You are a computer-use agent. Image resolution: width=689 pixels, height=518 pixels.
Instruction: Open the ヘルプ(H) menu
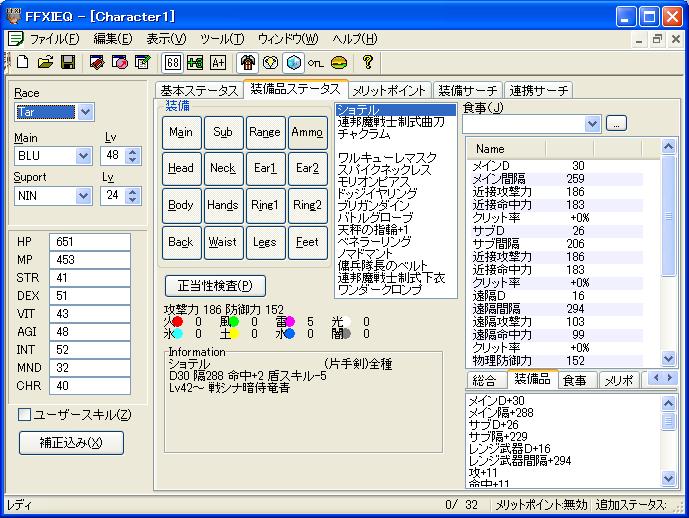(x=355, y=39)
